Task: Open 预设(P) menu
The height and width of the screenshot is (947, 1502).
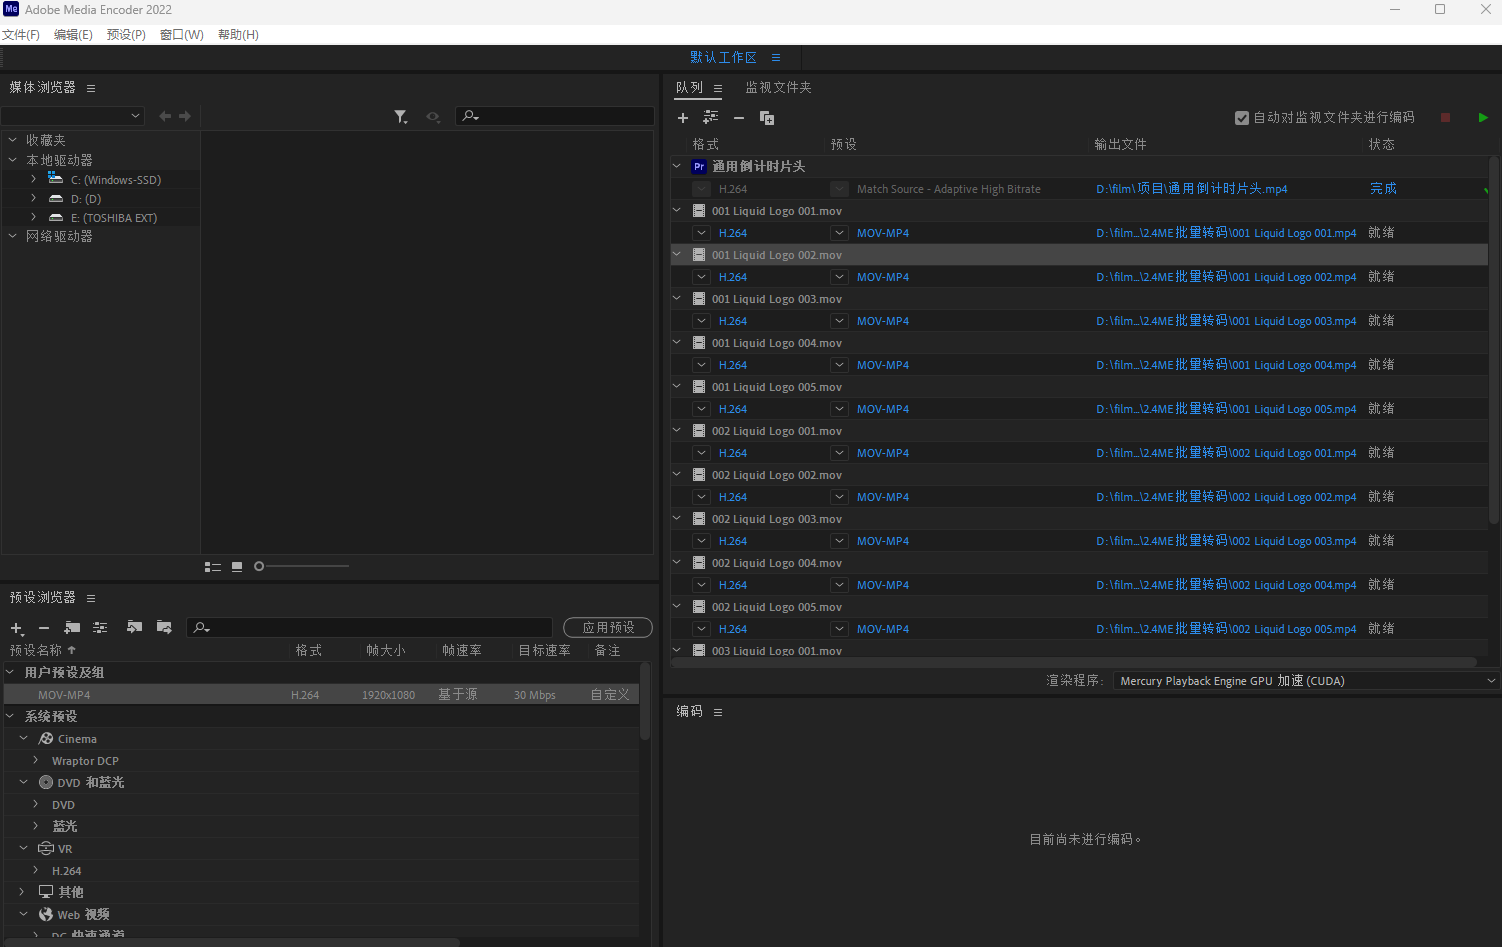Action: pos(126,35)
